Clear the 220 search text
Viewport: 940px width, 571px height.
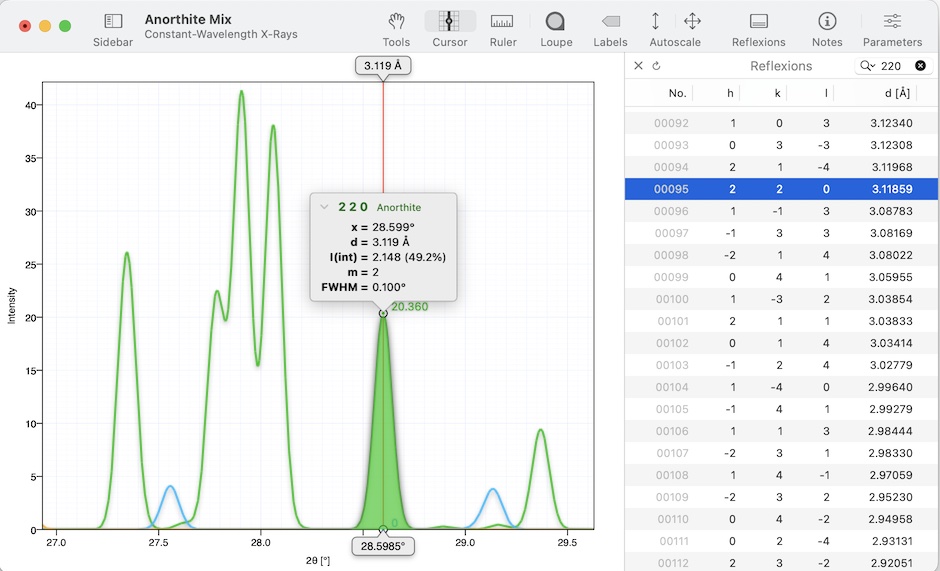pyautogui.click(x=920, y=66)
